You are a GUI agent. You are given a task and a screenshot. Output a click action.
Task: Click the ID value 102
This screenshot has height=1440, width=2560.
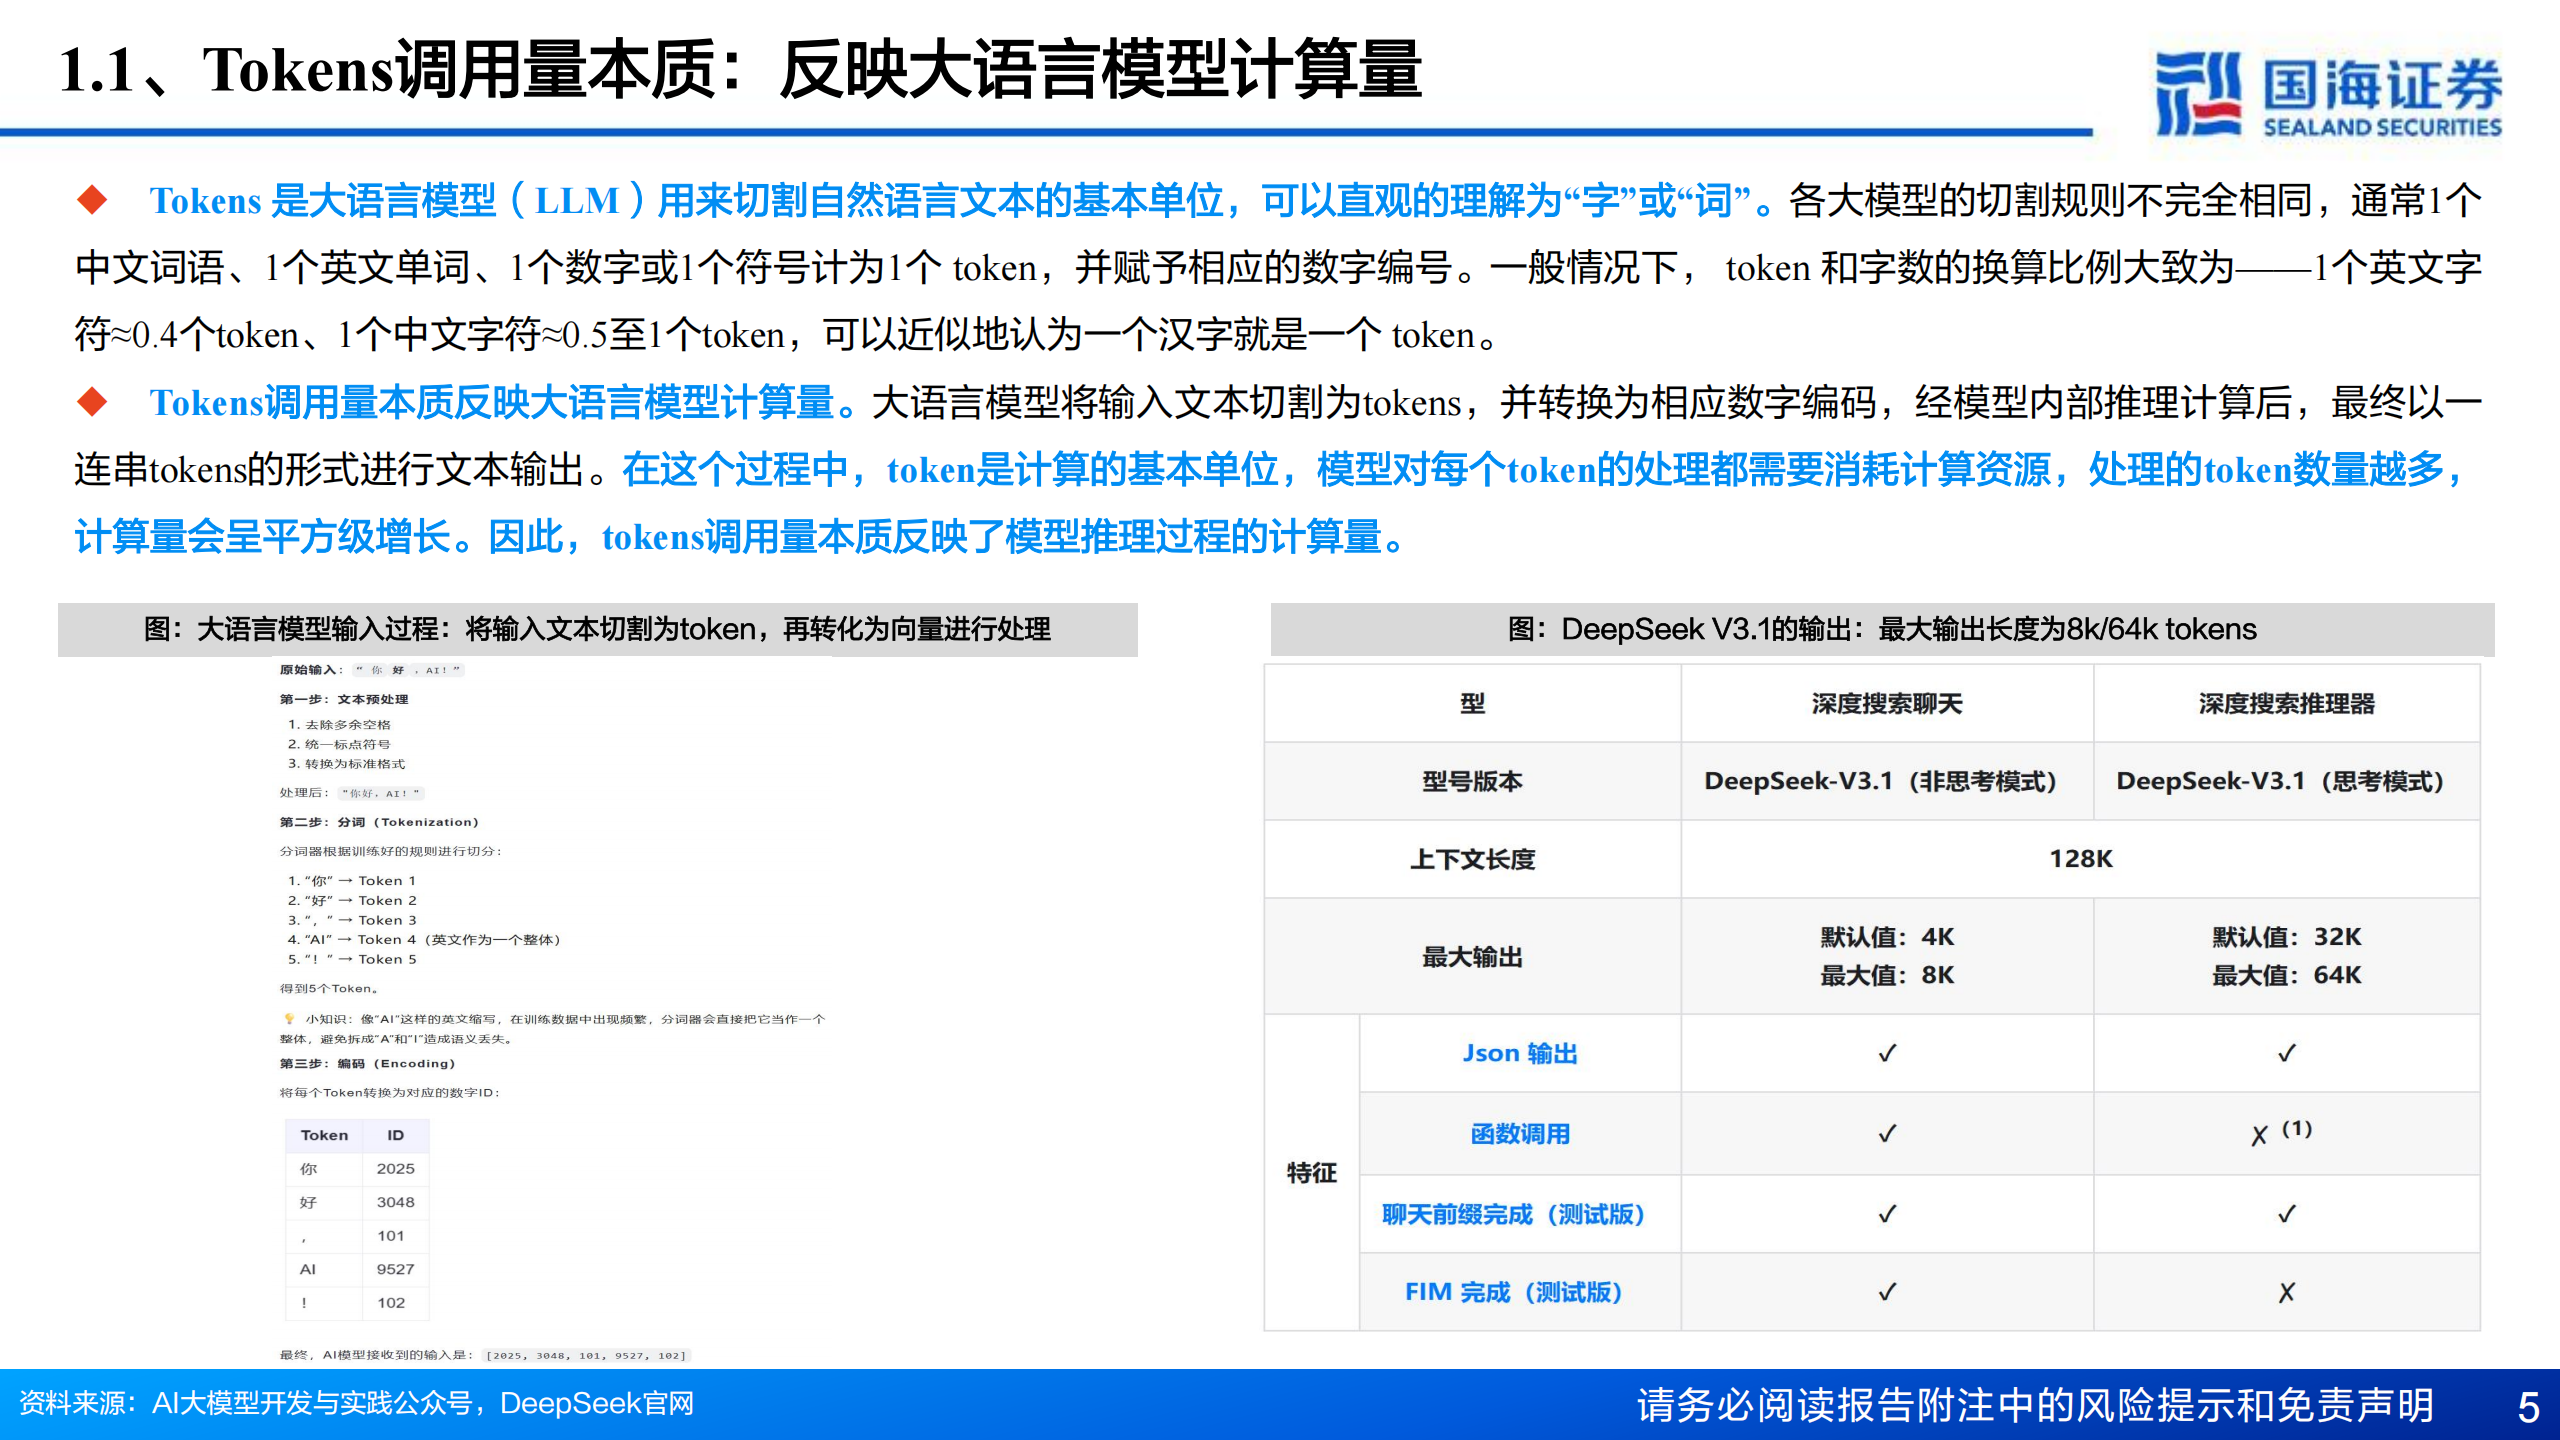click(x=391, y=1302)
